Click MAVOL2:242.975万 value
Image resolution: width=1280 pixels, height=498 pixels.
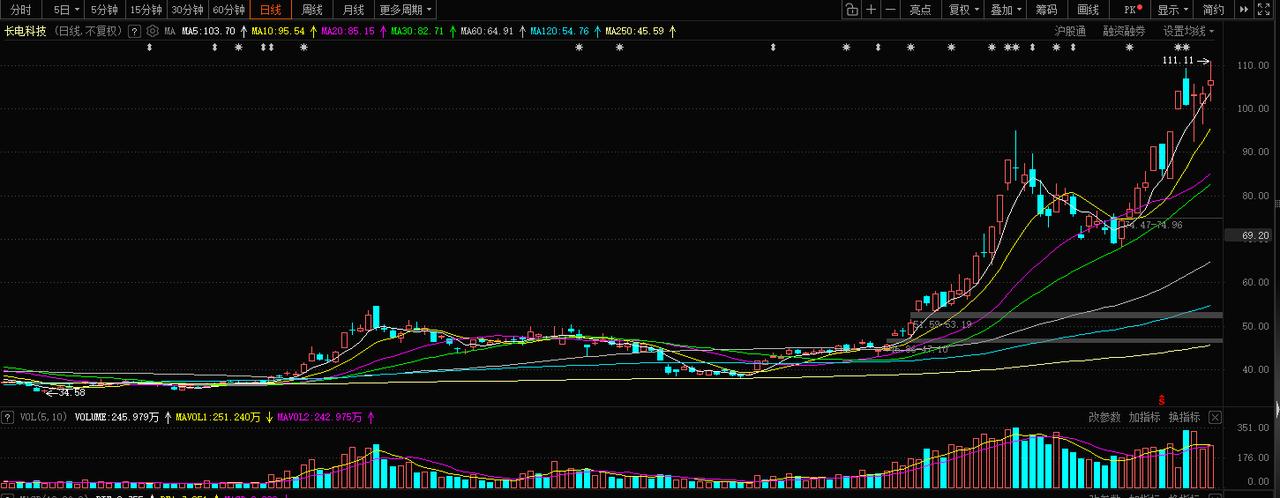click(320, 417)
